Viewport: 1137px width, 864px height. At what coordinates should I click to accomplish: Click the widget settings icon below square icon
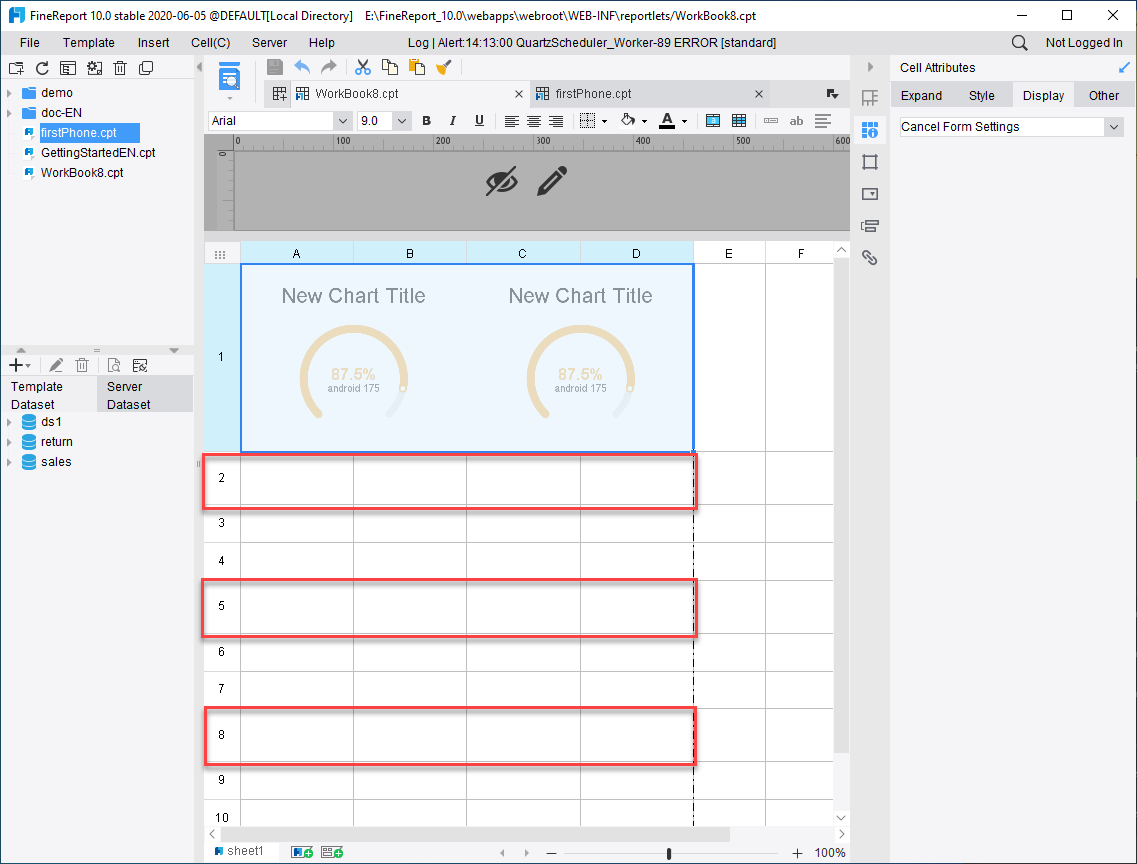tap(870, 194)
